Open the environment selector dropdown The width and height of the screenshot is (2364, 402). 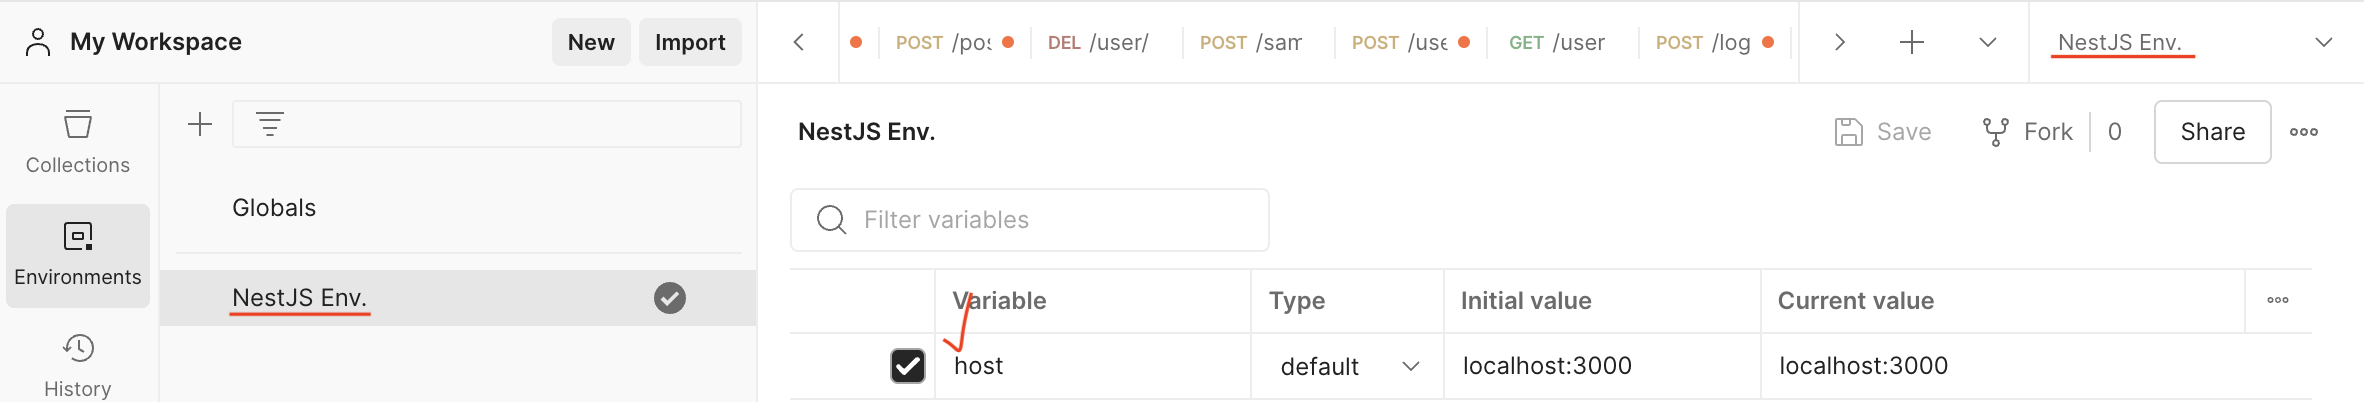2194,42
